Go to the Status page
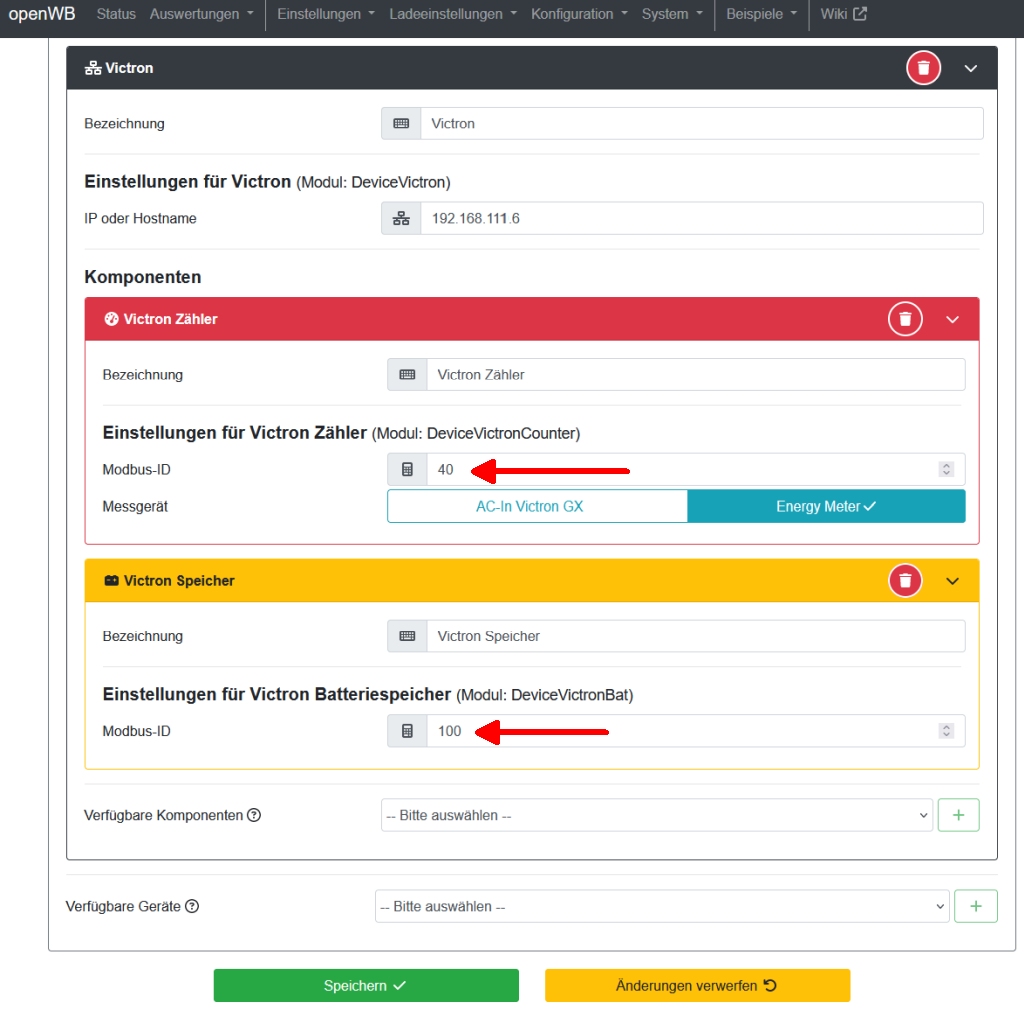This screenshot has height=1009, width=1024. click(x=116, y=14)
